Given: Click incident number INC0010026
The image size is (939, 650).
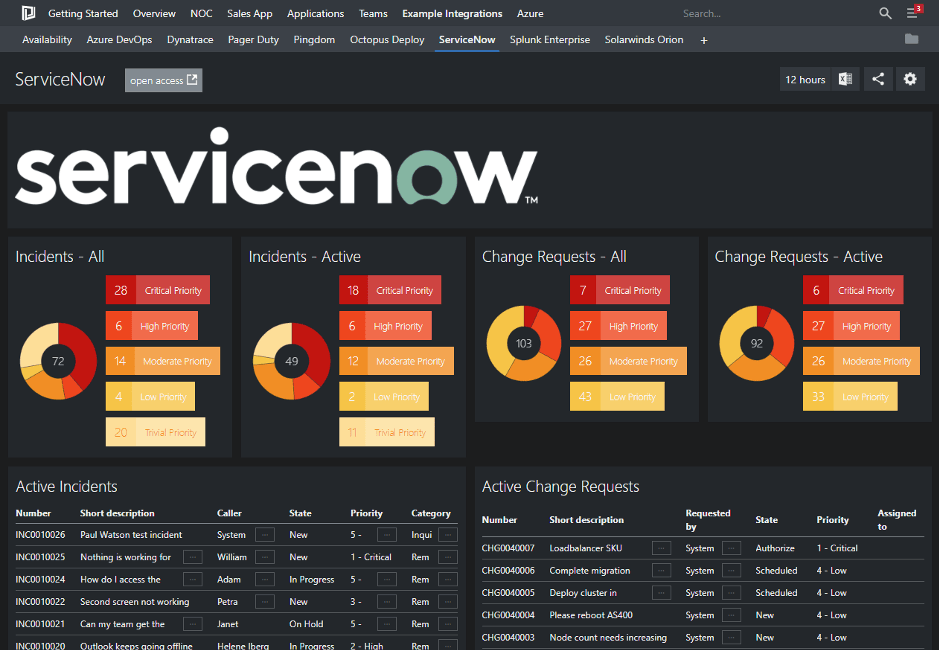Looking at the screenshot, I should click(x=40, y=534).
